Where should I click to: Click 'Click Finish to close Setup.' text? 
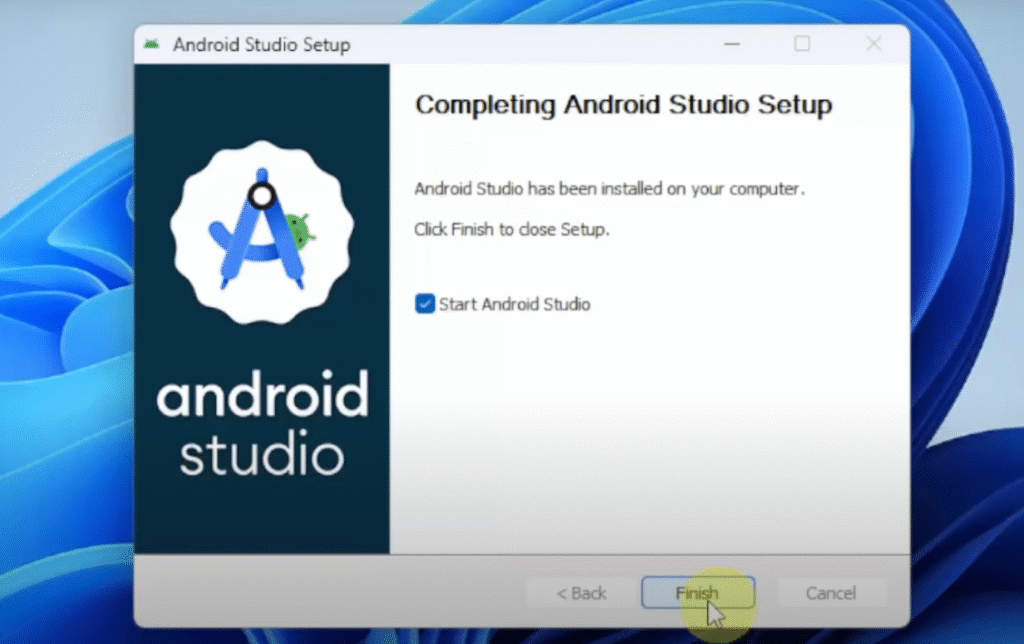point(512,229)
